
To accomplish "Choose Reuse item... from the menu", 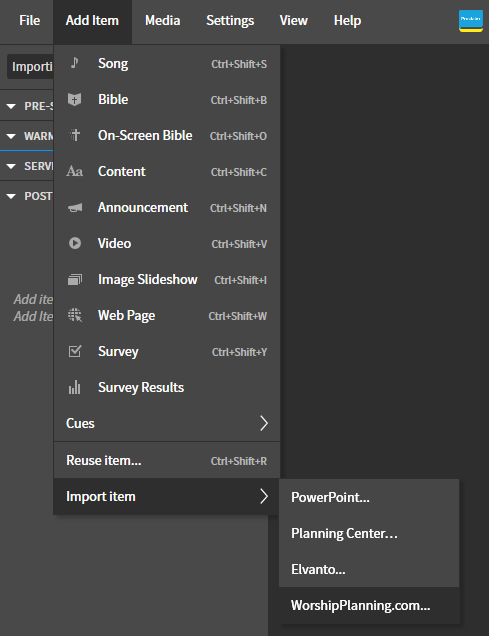I will coord(167,460).
